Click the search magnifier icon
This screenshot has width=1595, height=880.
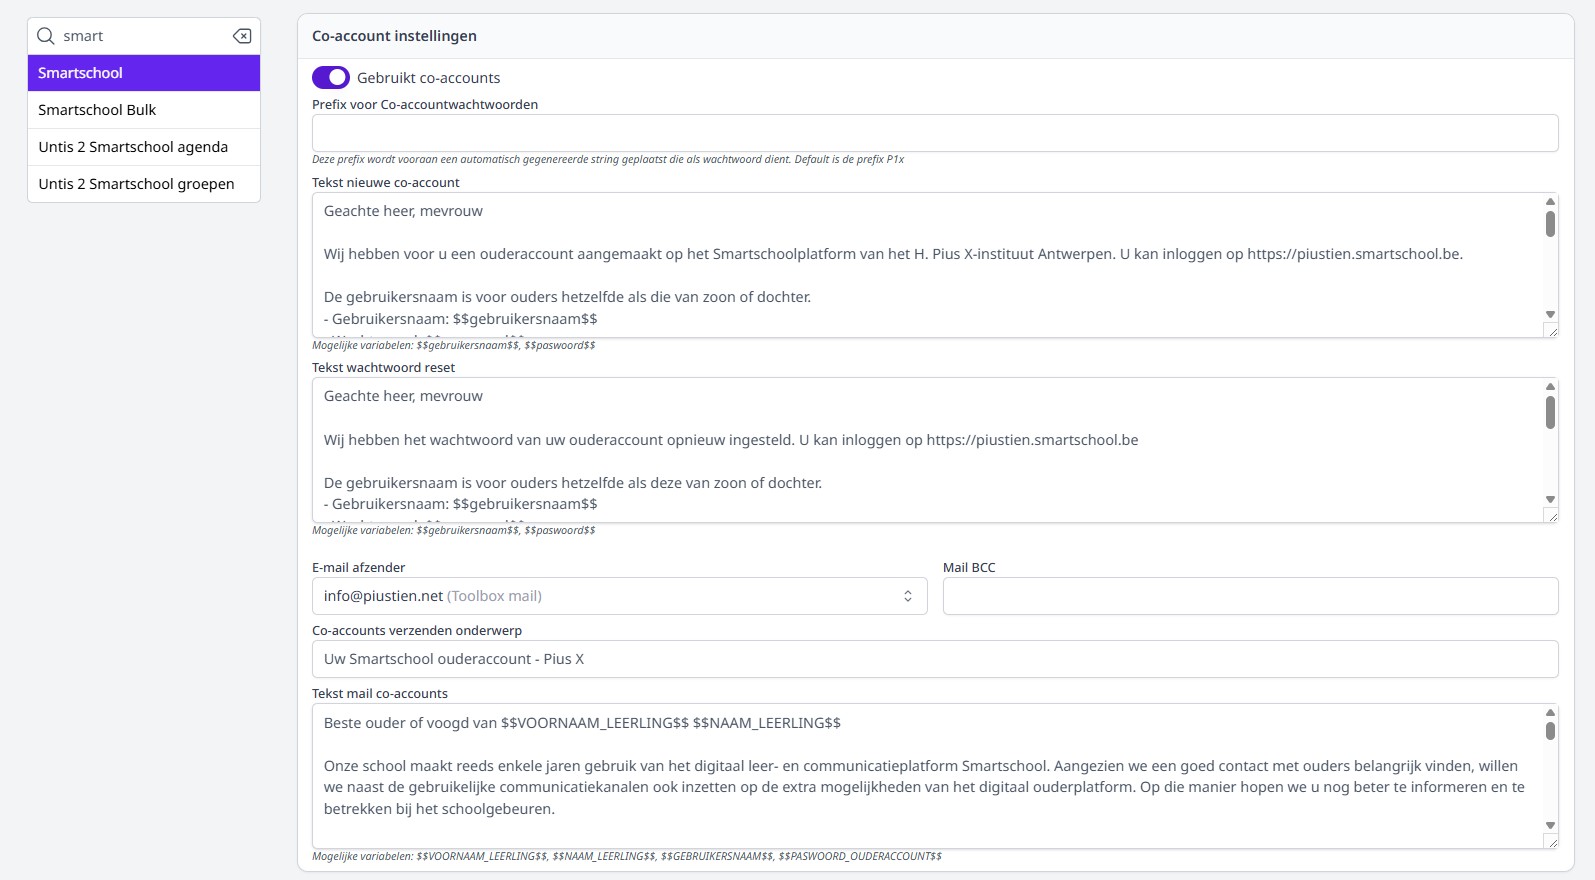click(x=45, y=36)
